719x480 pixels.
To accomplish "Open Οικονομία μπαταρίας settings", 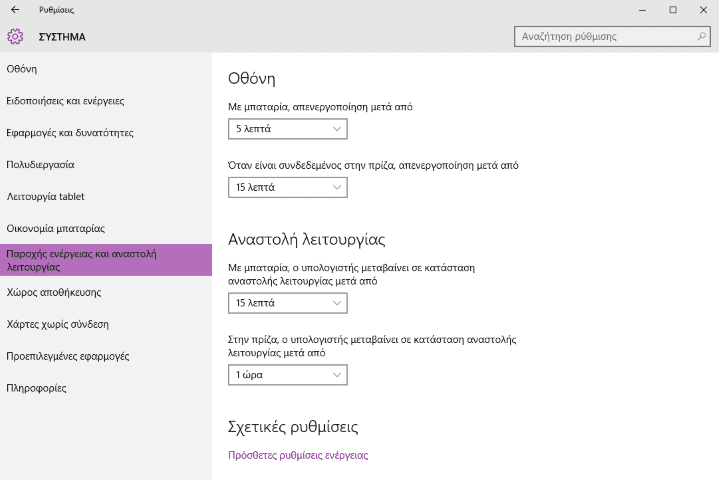I will (x=56, y=229).
